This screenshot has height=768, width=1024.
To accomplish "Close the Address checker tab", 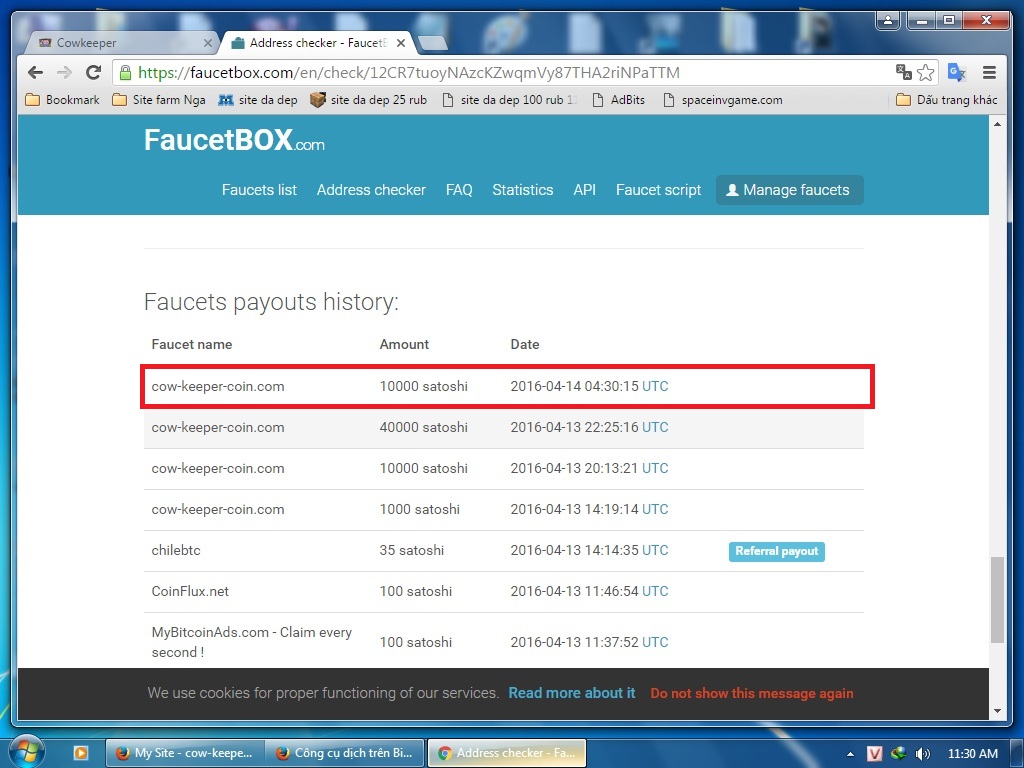I will [x=401, y=43].
